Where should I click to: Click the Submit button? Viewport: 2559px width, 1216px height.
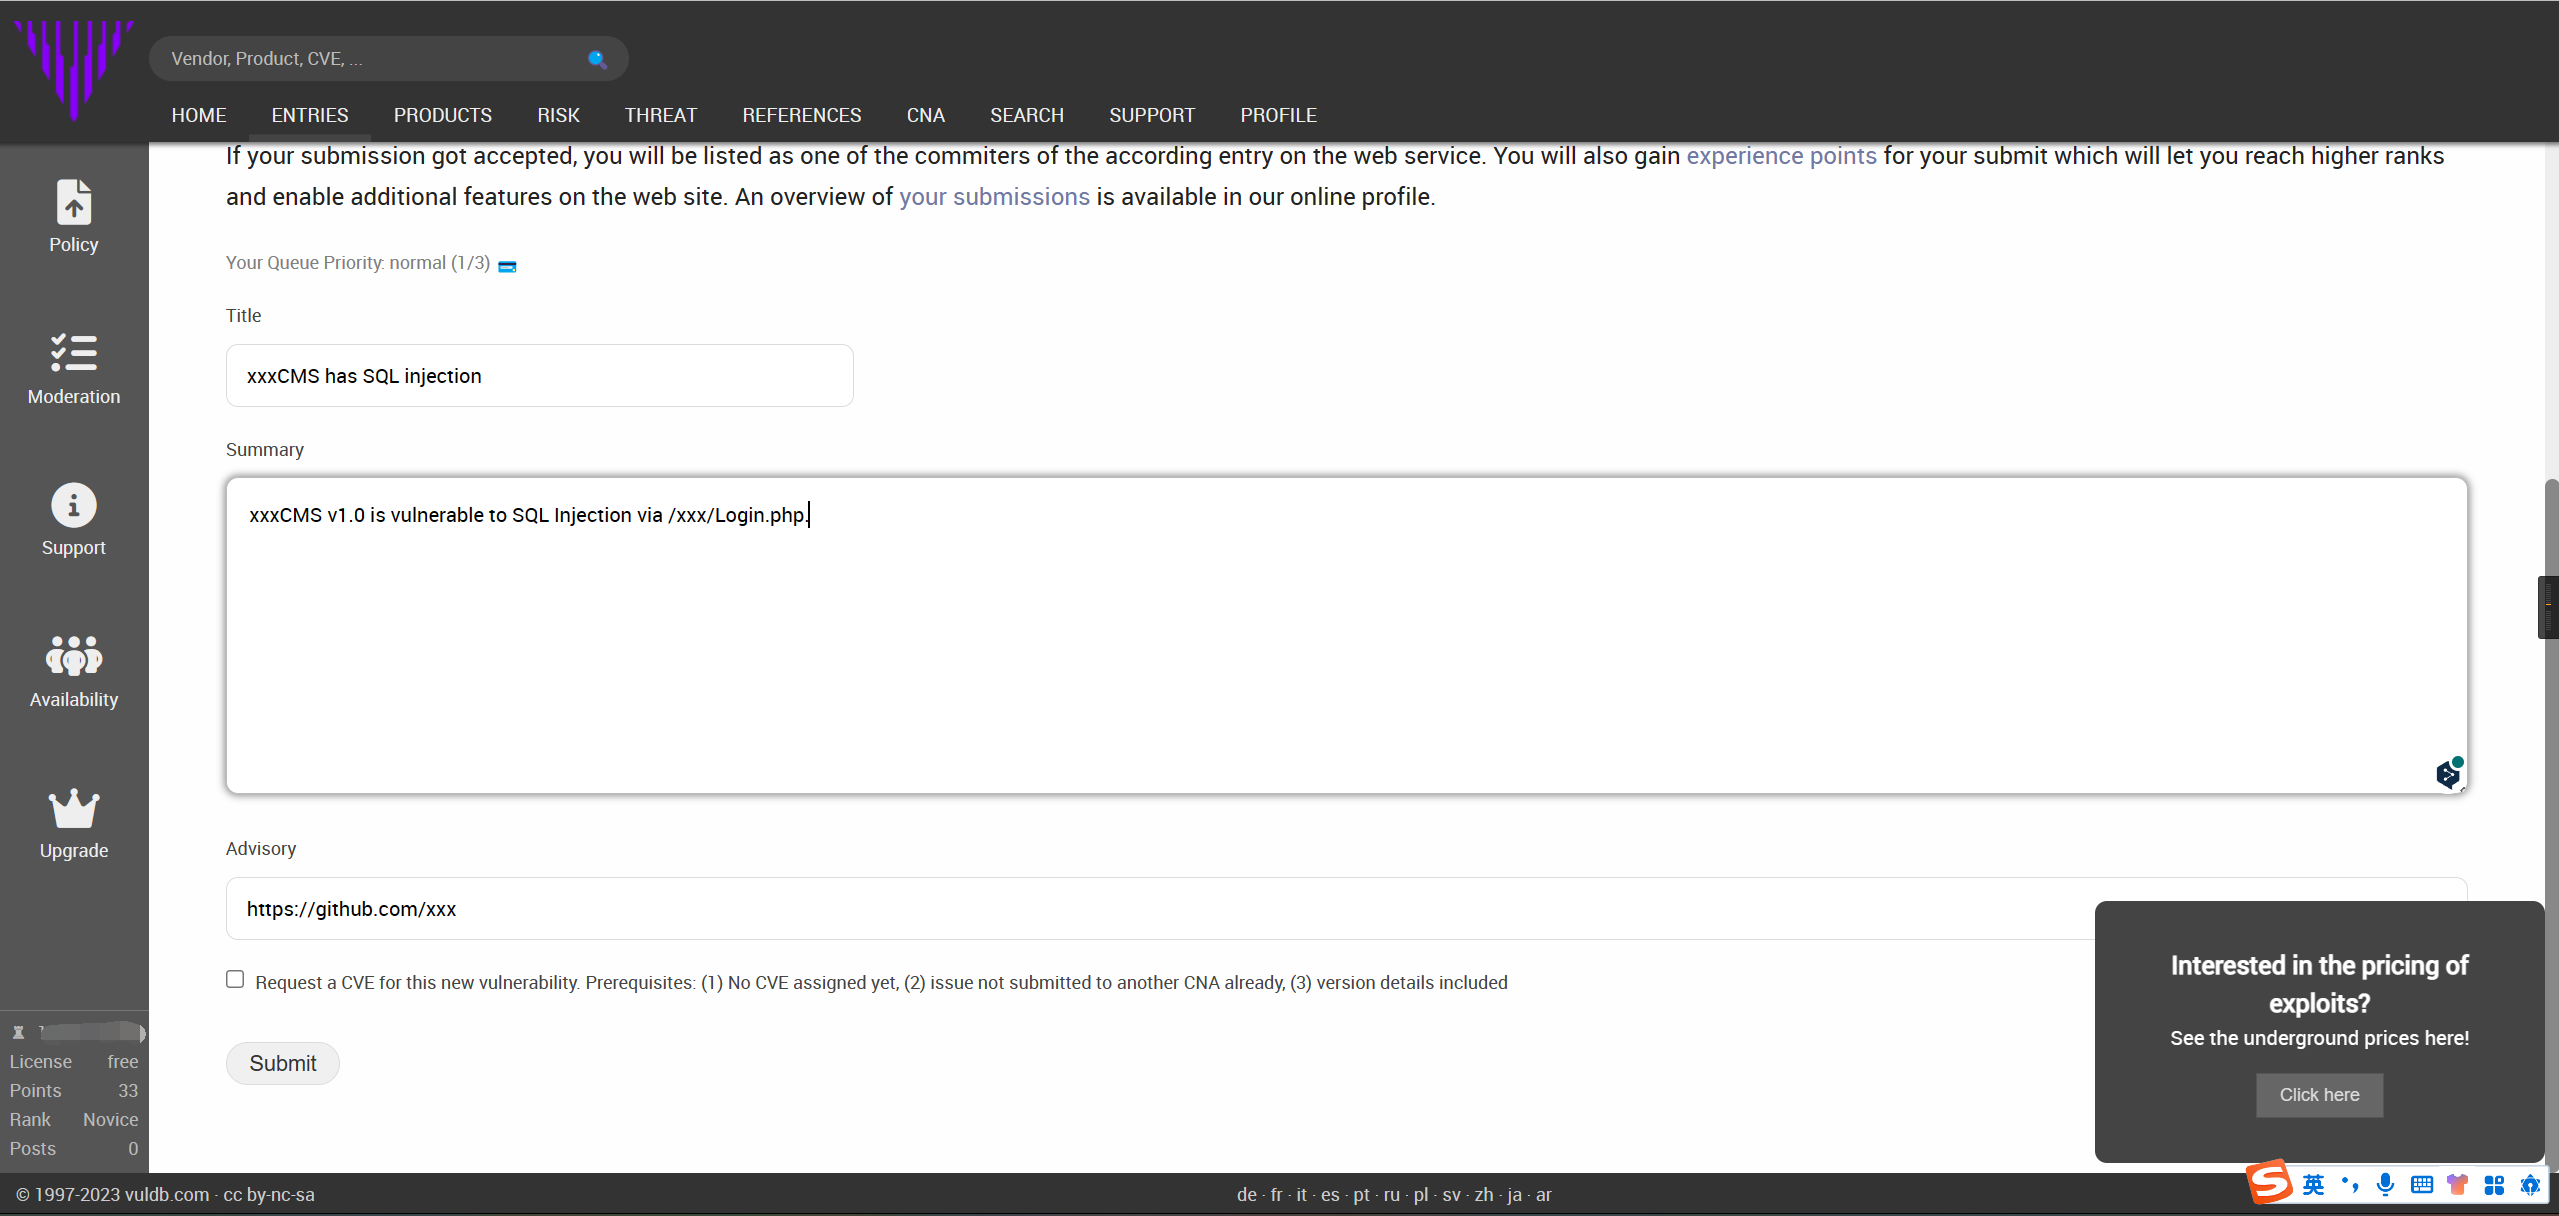(x=283, y=1064)
